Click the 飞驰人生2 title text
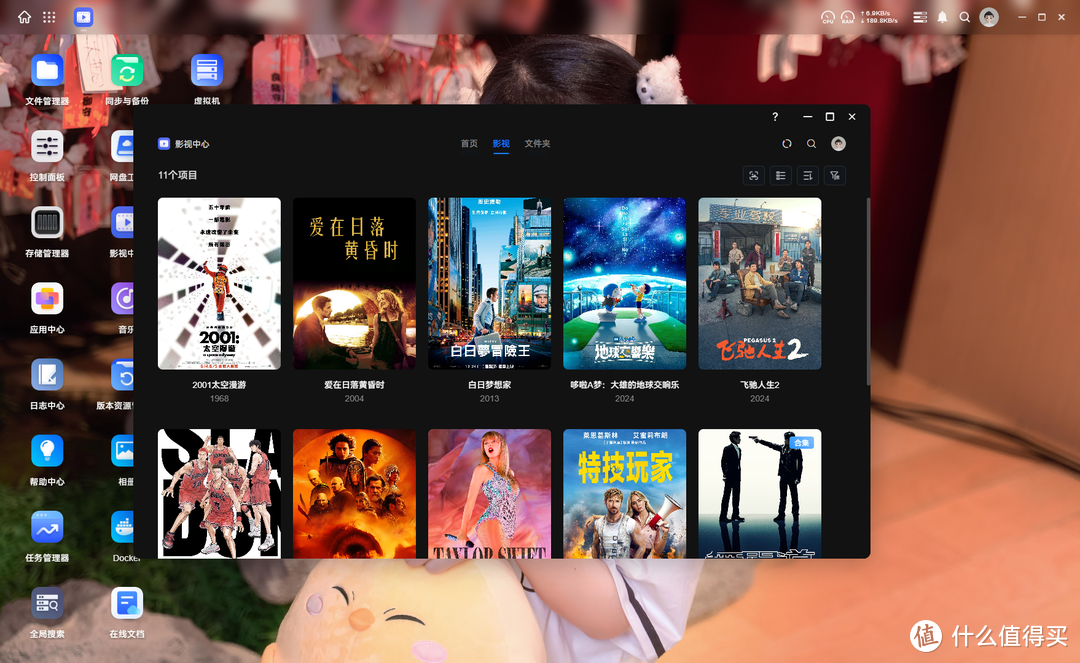 click(760, 385)
